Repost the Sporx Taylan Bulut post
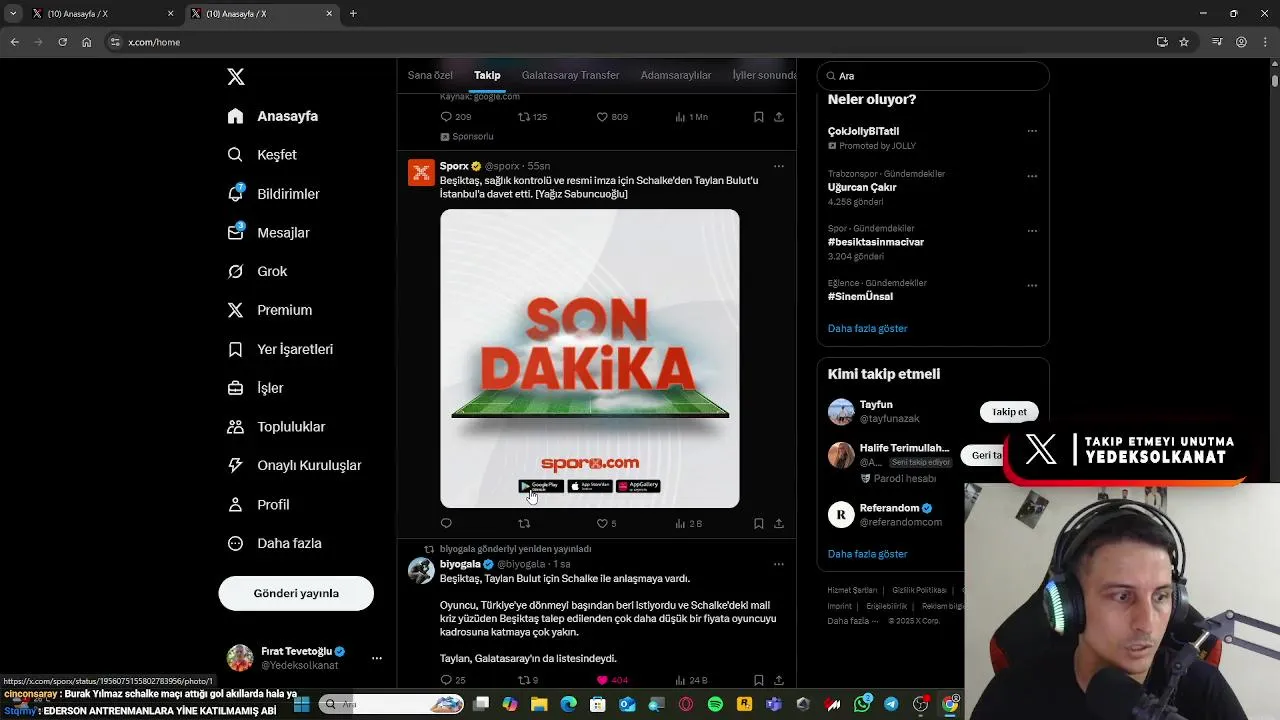The height and width of the screenshot is (720, 1280). click(x=524, y=523)
